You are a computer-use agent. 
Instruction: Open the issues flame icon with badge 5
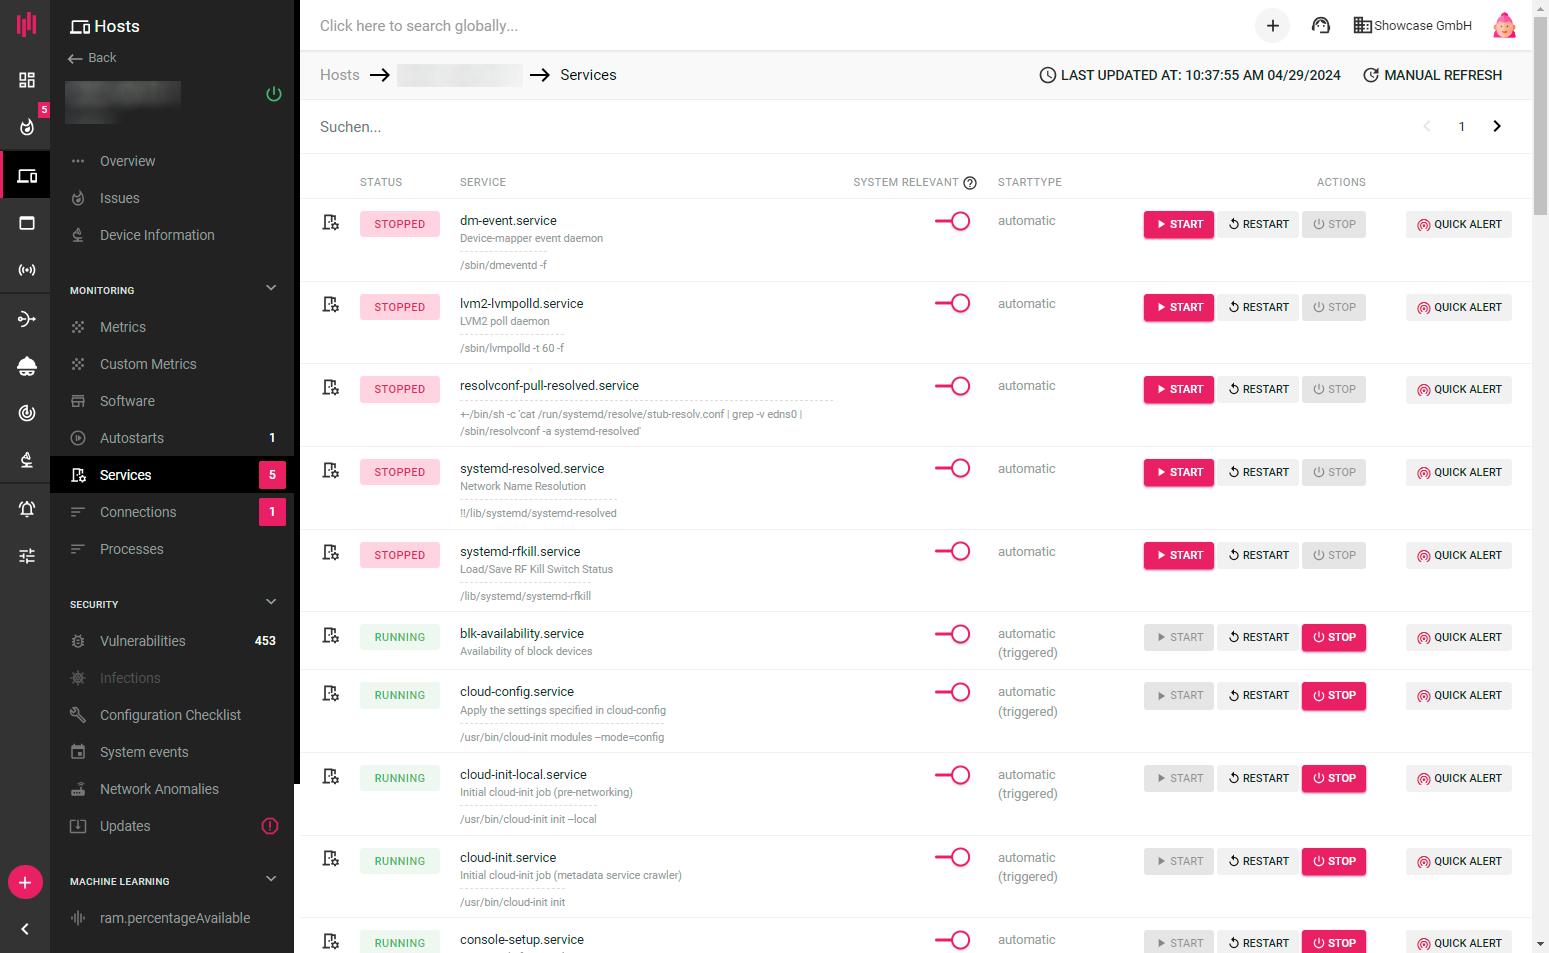(x=27, y=126)
